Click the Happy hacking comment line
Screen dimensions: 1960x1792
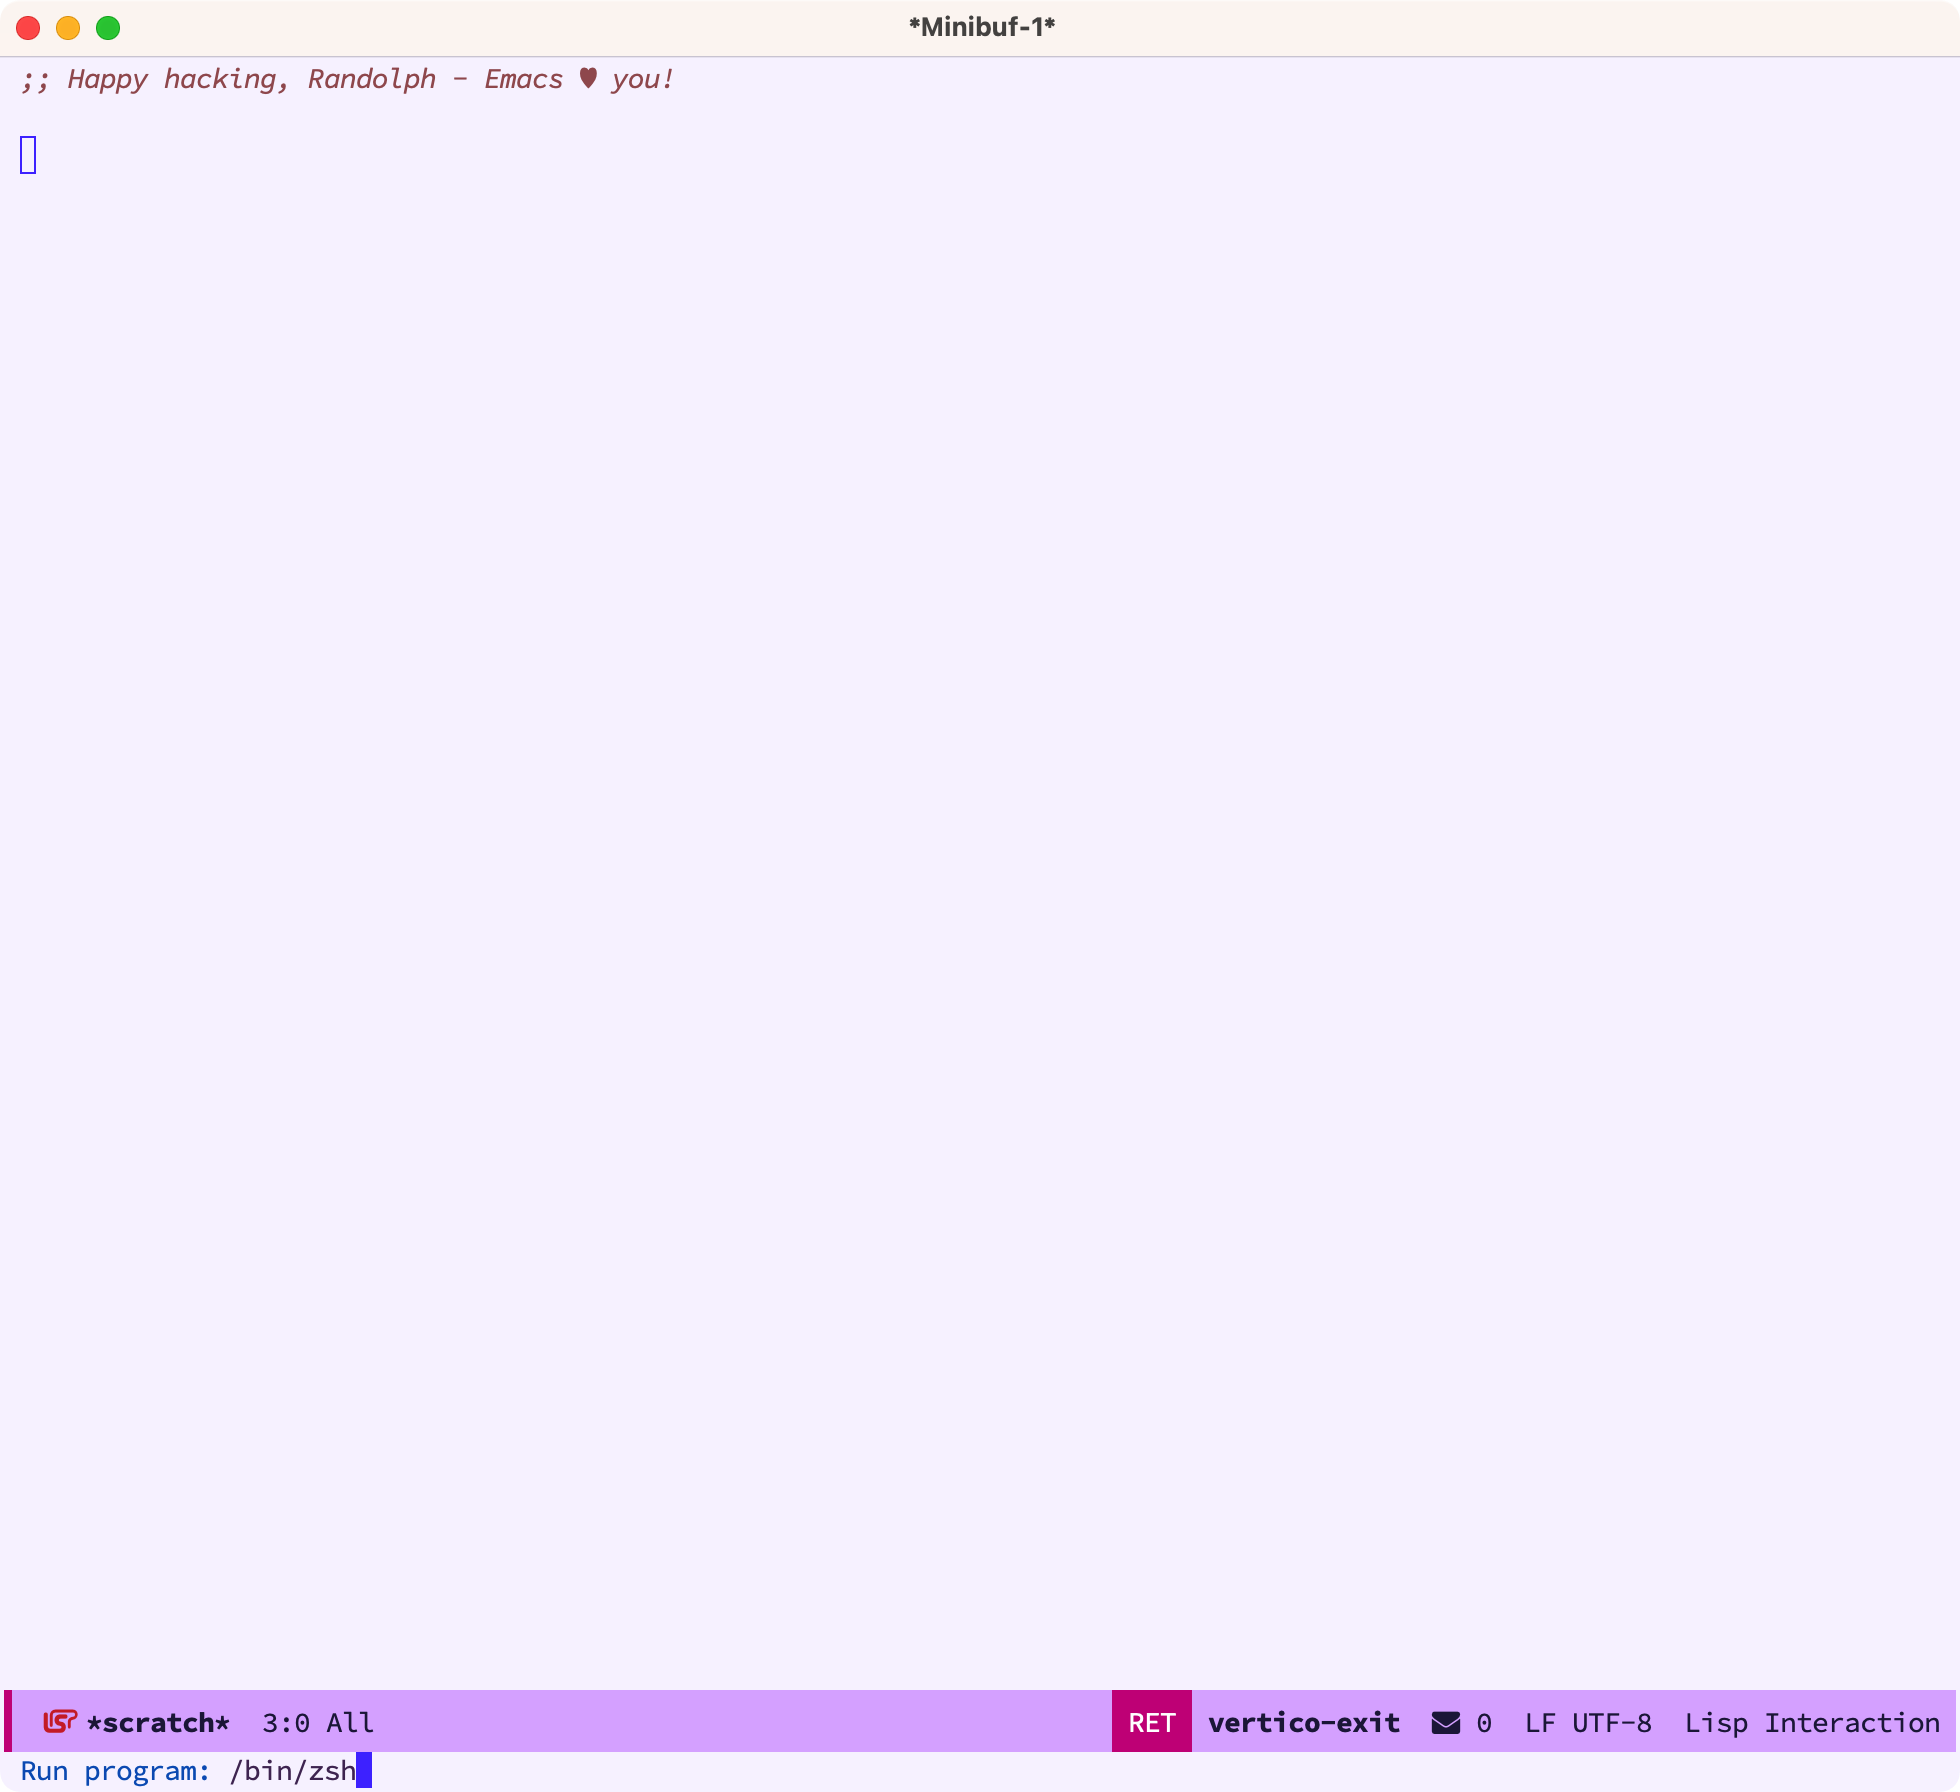click(347, 79)
